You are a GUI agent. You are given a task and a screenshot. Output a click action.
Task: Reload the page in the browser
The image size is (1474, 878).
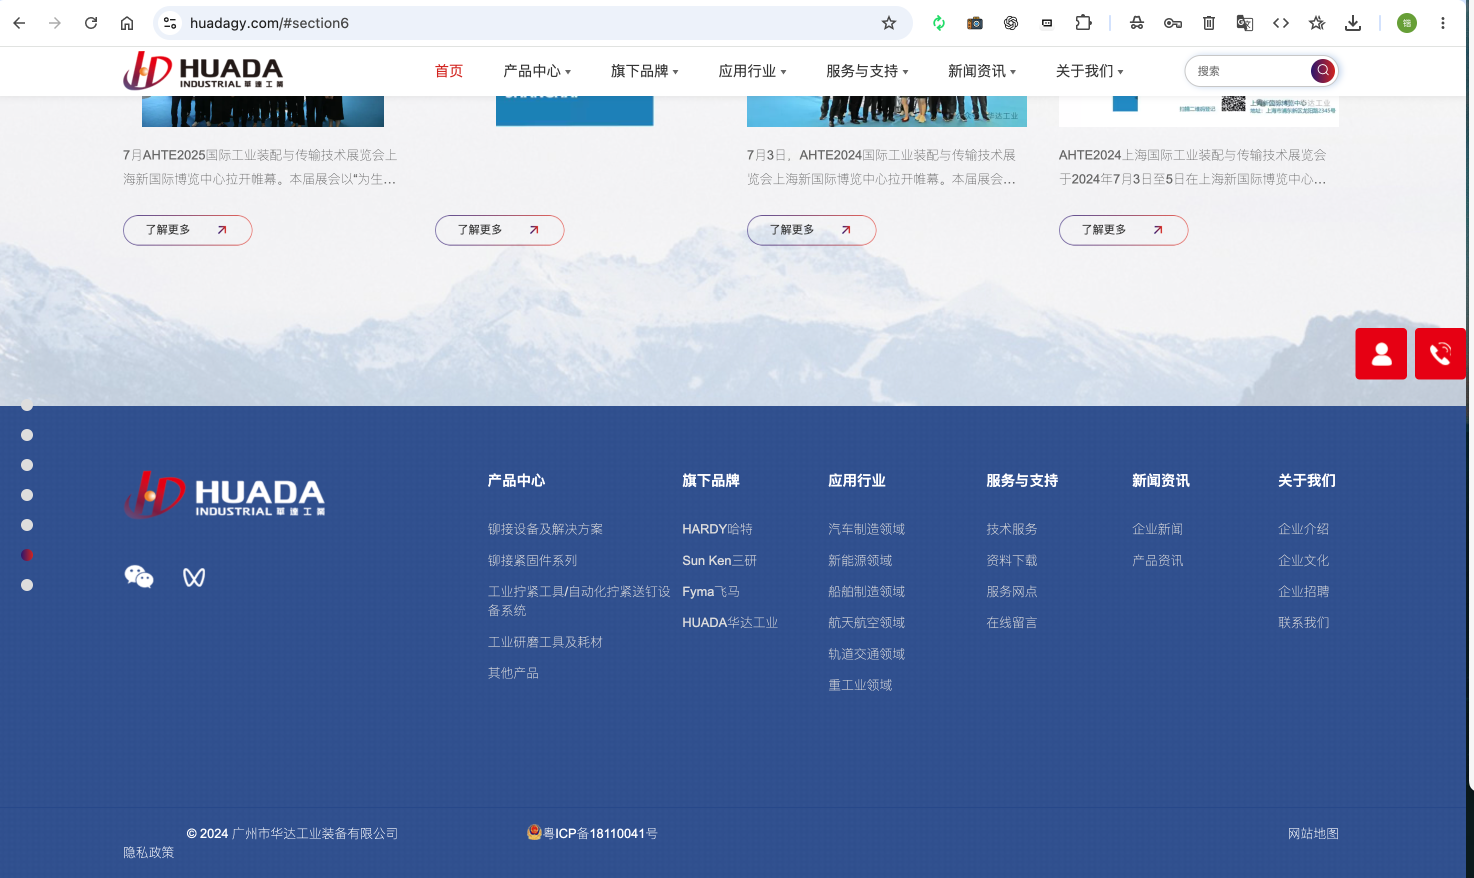[91, 23]
